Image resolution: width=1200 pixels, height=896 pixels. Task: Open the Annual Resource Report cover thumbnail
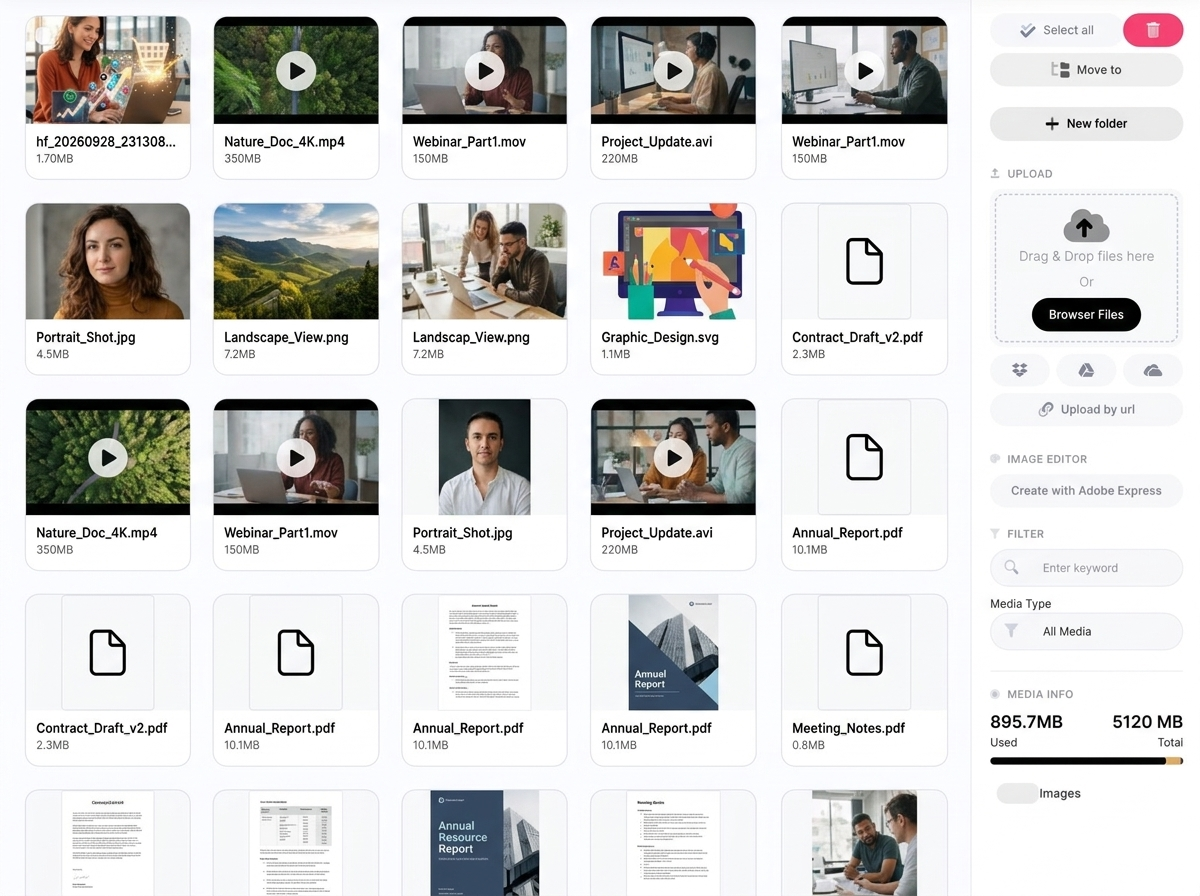(x=485, y=843)
